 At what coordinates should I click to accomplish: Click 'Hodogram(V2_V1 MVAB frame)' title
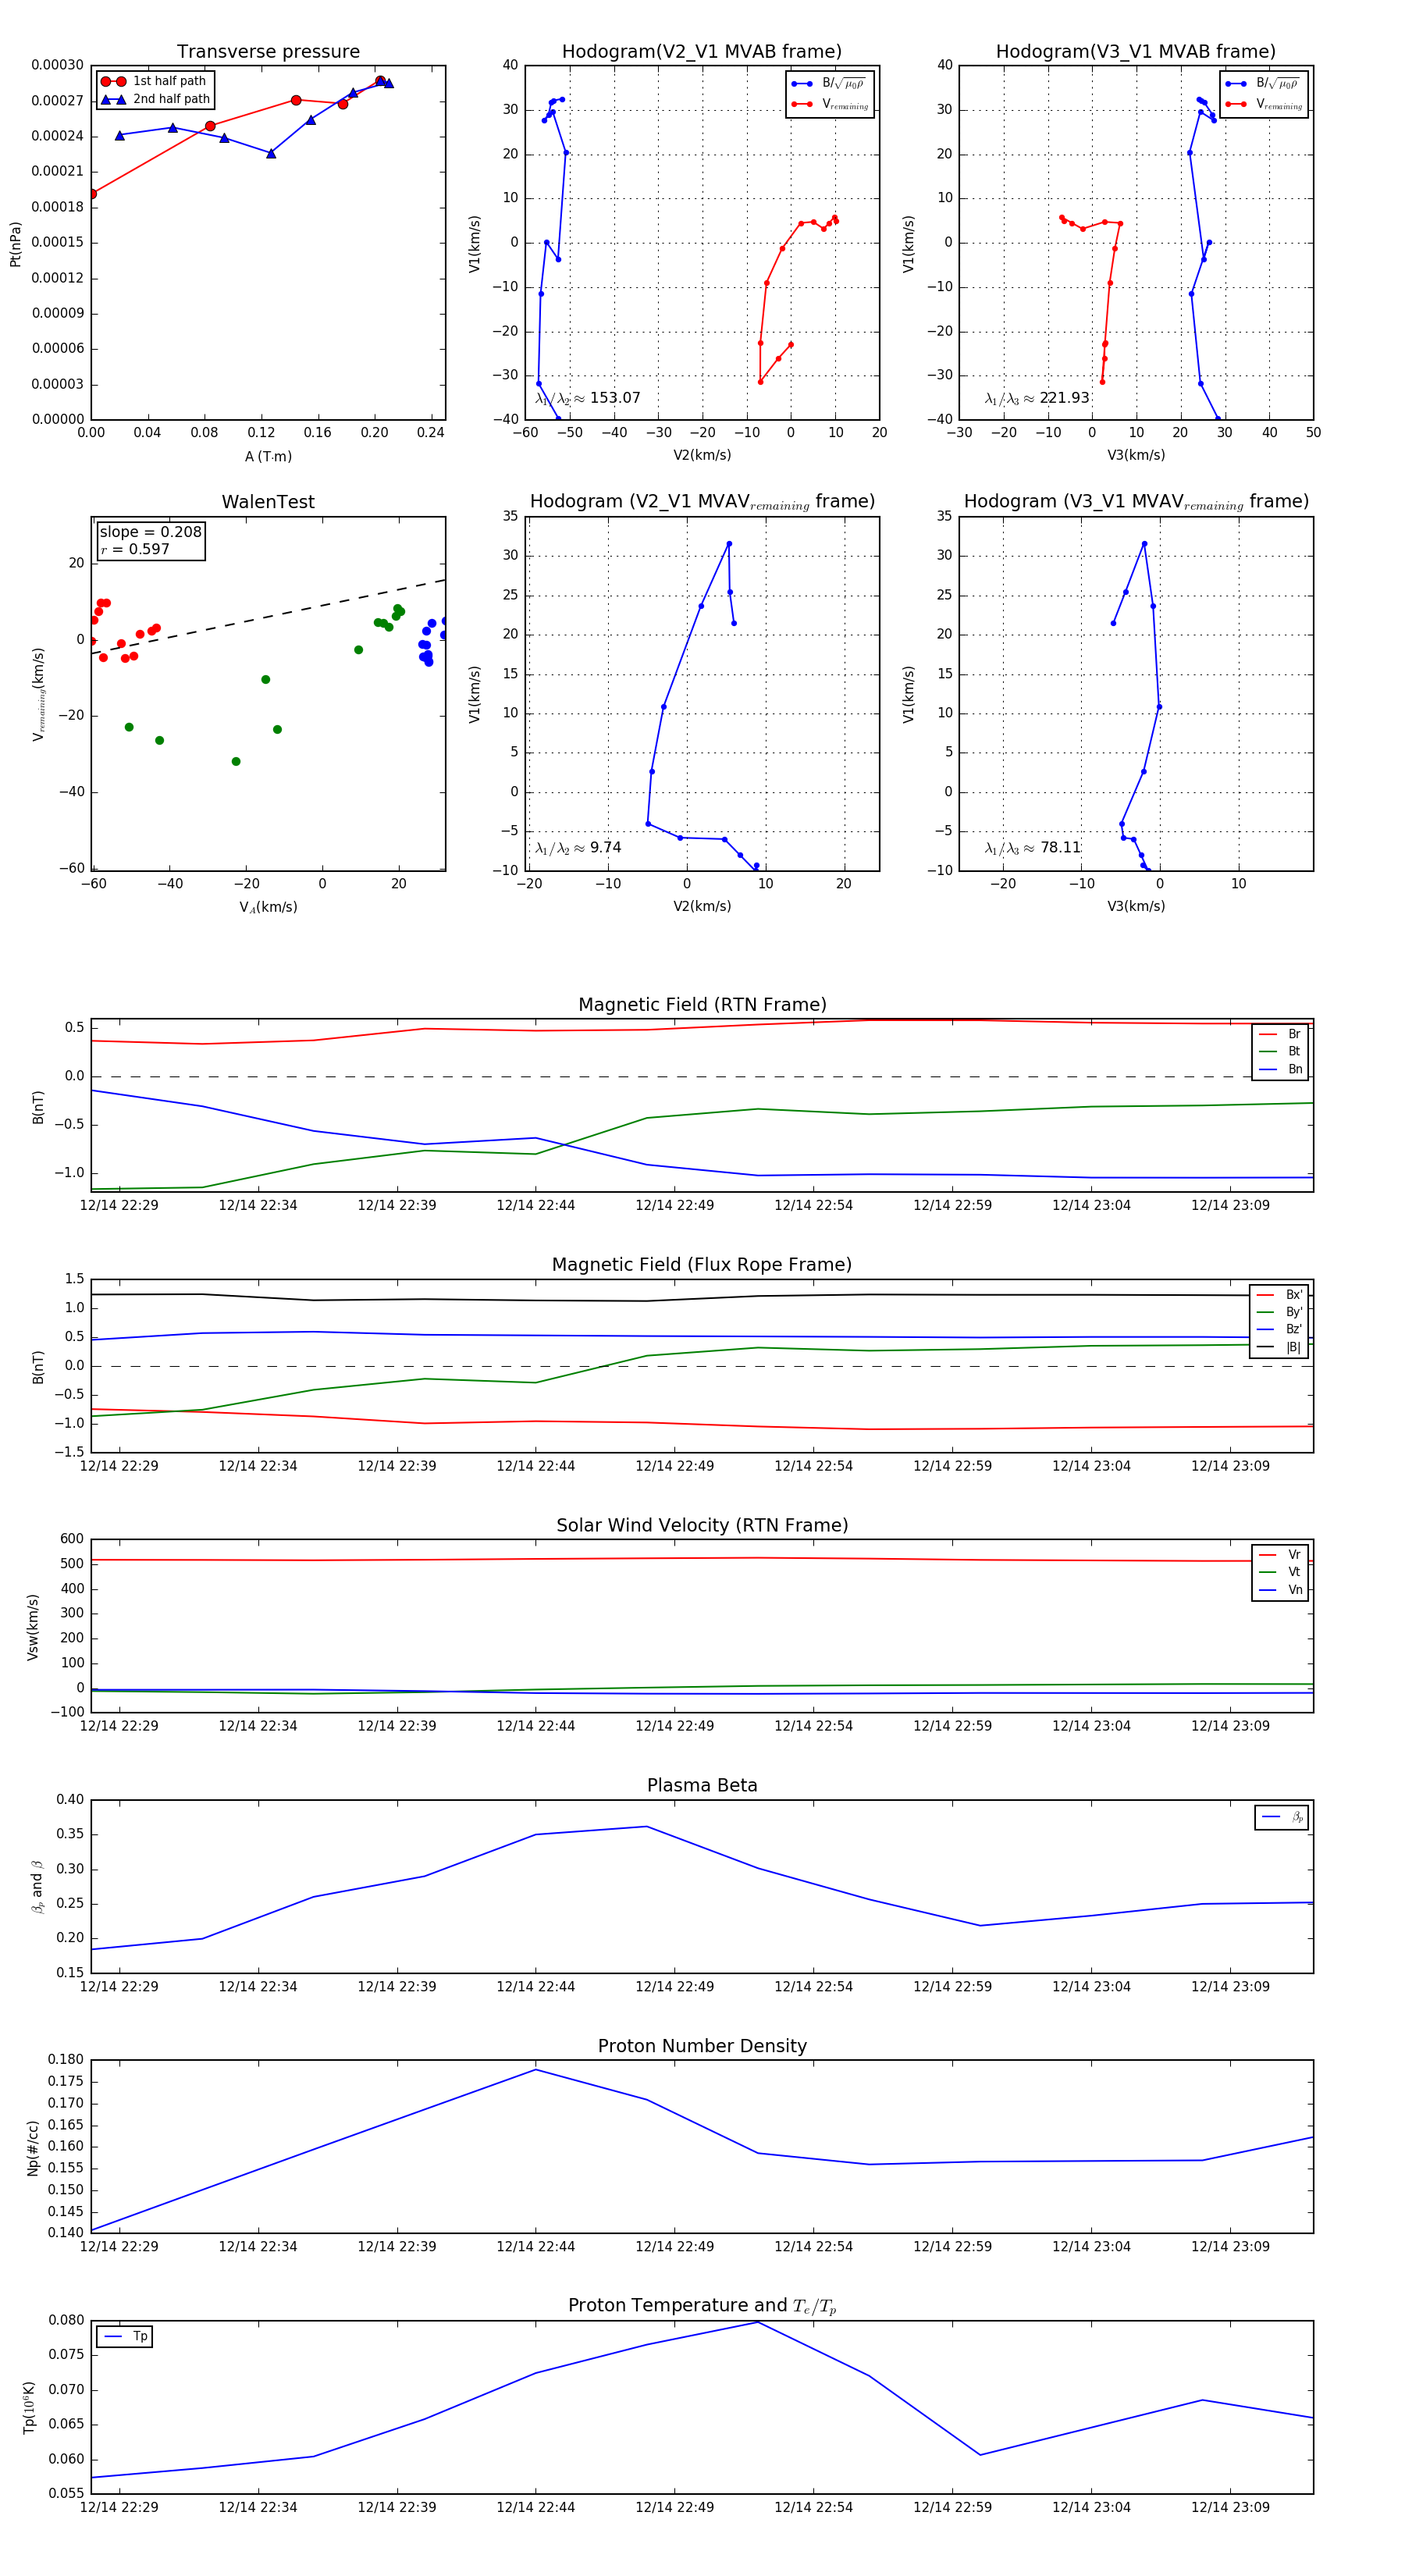tap(702, 52)
